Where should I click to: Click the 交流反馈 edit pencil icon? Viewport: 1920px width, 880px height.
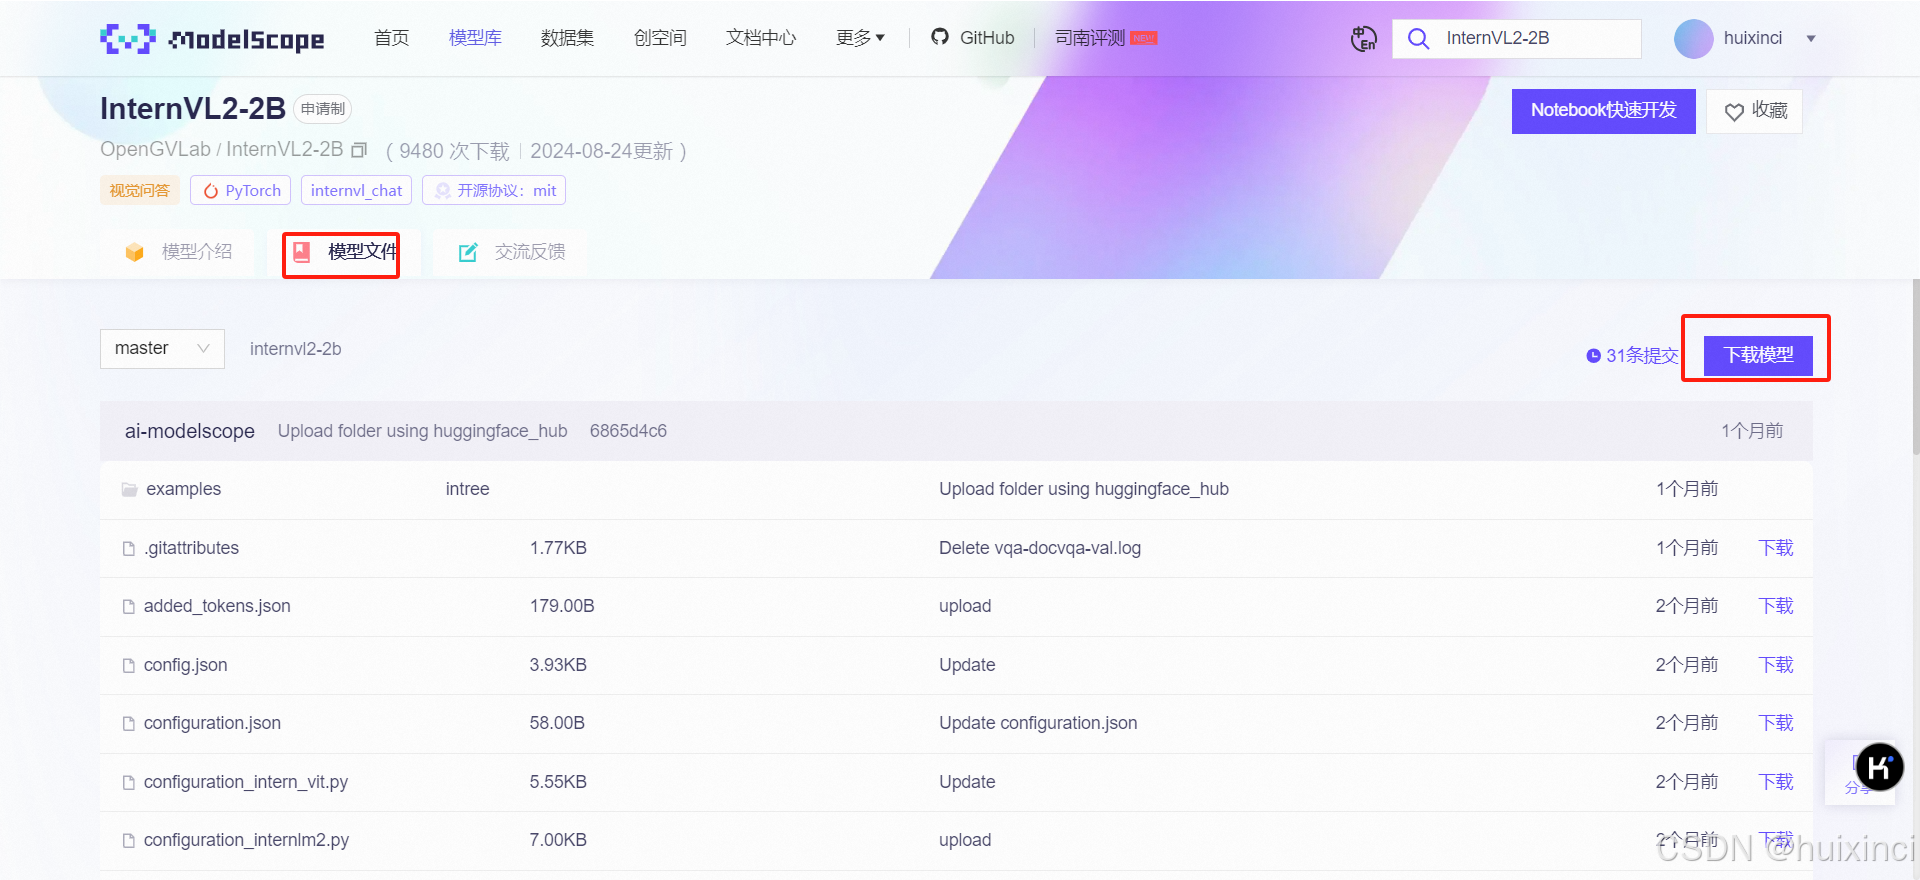pyautogui.click(x=468, y=252)
